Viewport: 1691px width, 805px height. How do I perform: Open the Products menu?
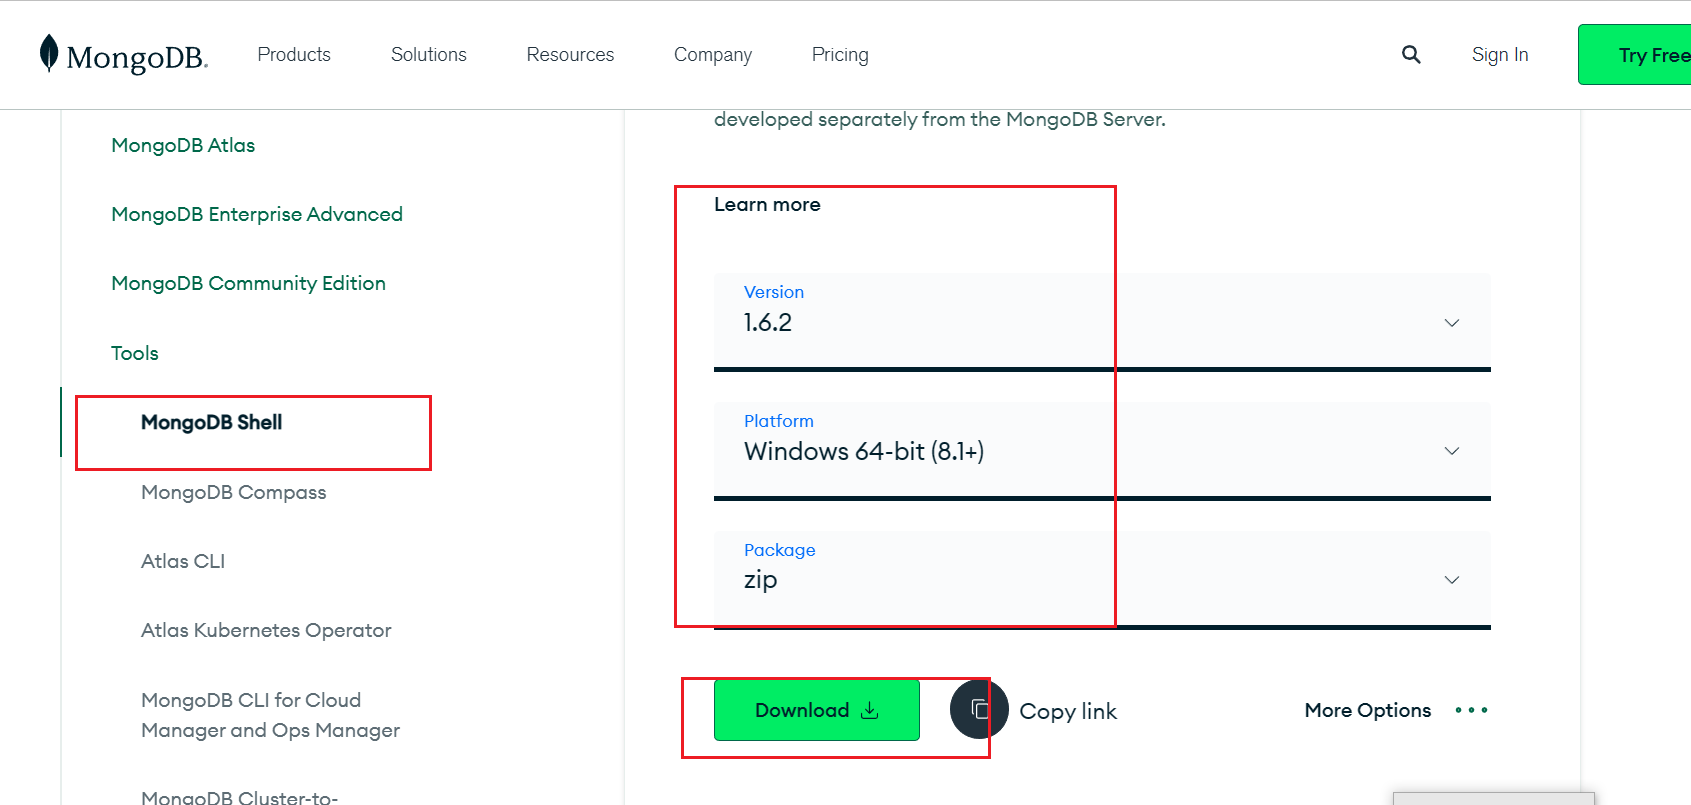click(x=294, y=55)
